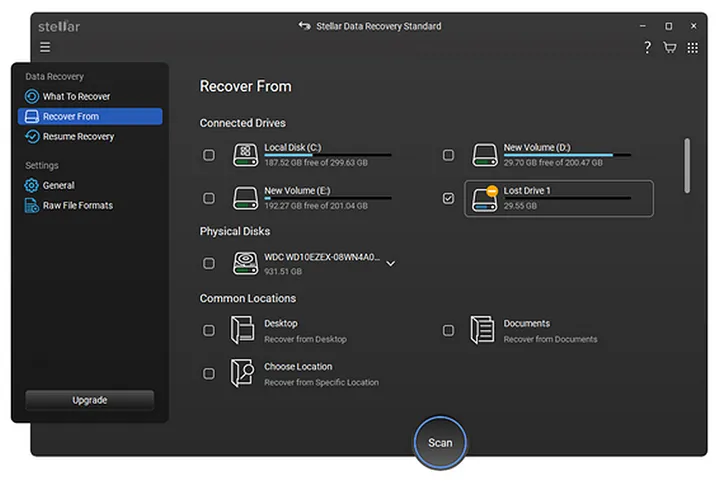Image resolution: width=720 pixels, height=481 pixels.
Task: Click the Desktop location icon
Action: (x=243, y=330)
